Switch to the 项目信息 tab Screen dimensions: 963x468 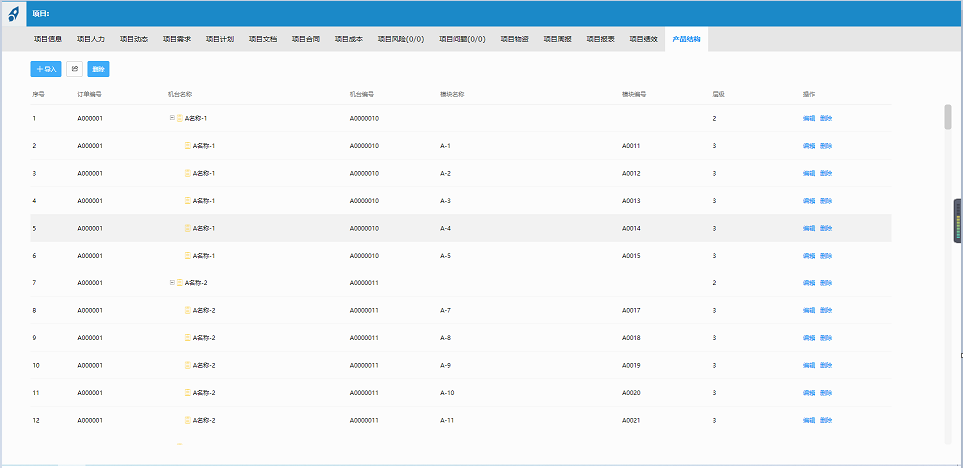coord(48,39)
